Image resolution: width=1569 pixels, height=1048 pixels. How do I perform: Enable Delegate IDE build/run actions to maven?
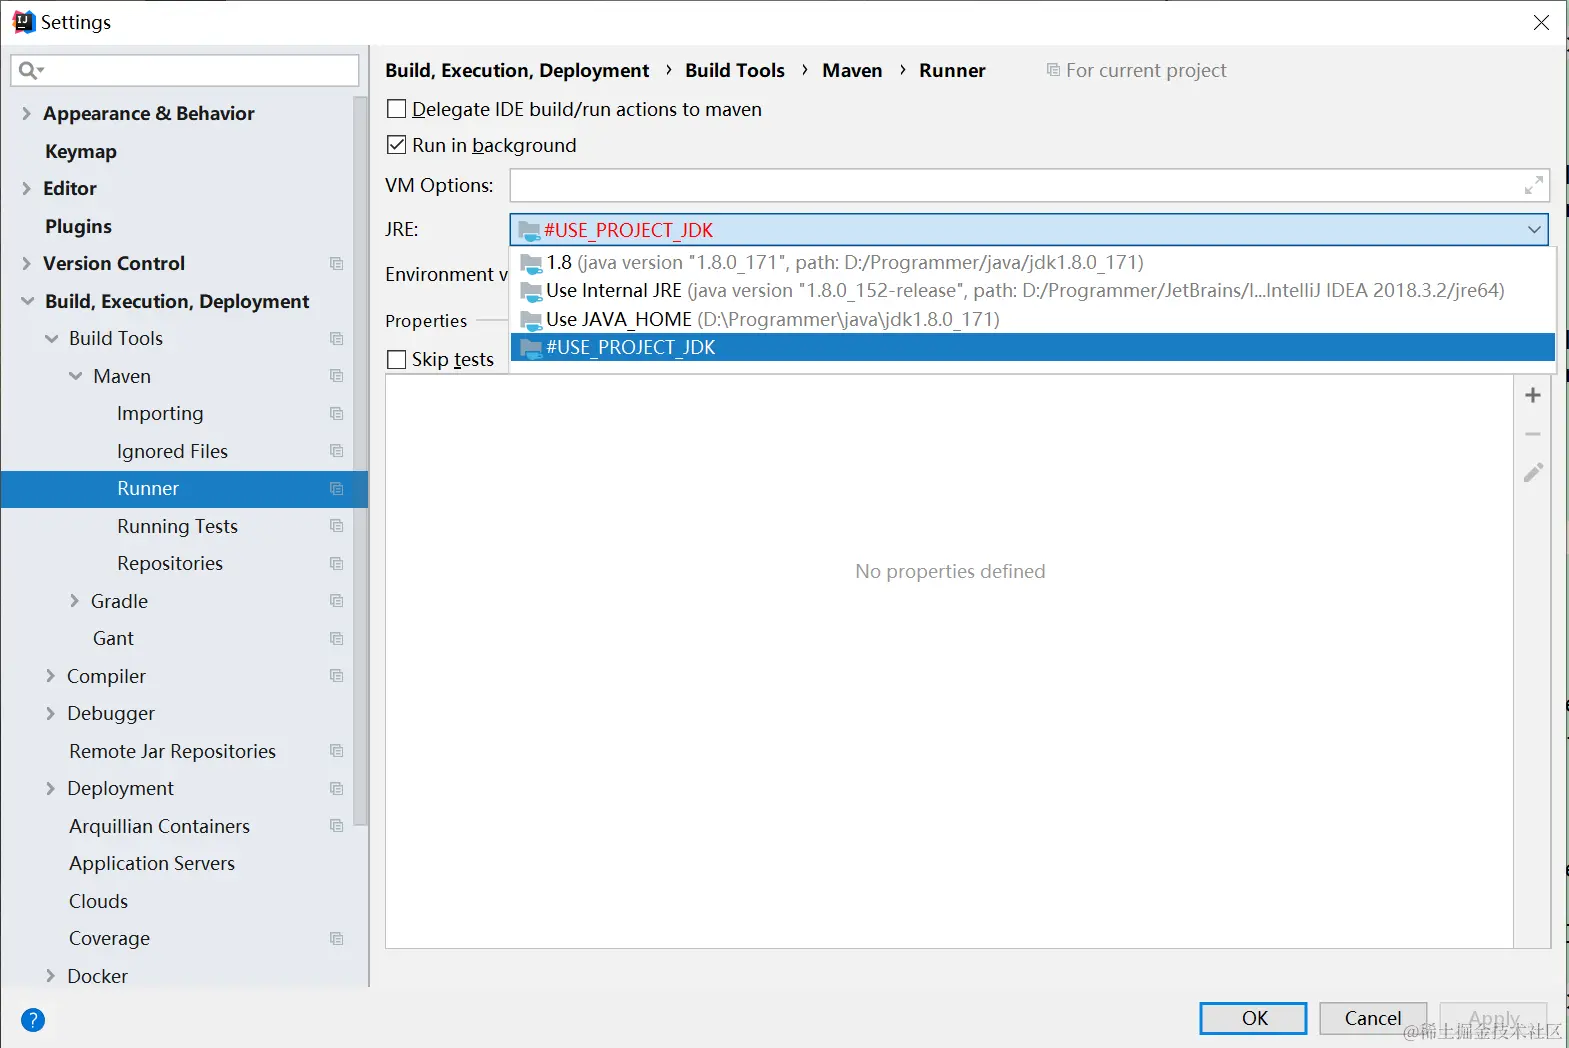[x=397, y=109]
